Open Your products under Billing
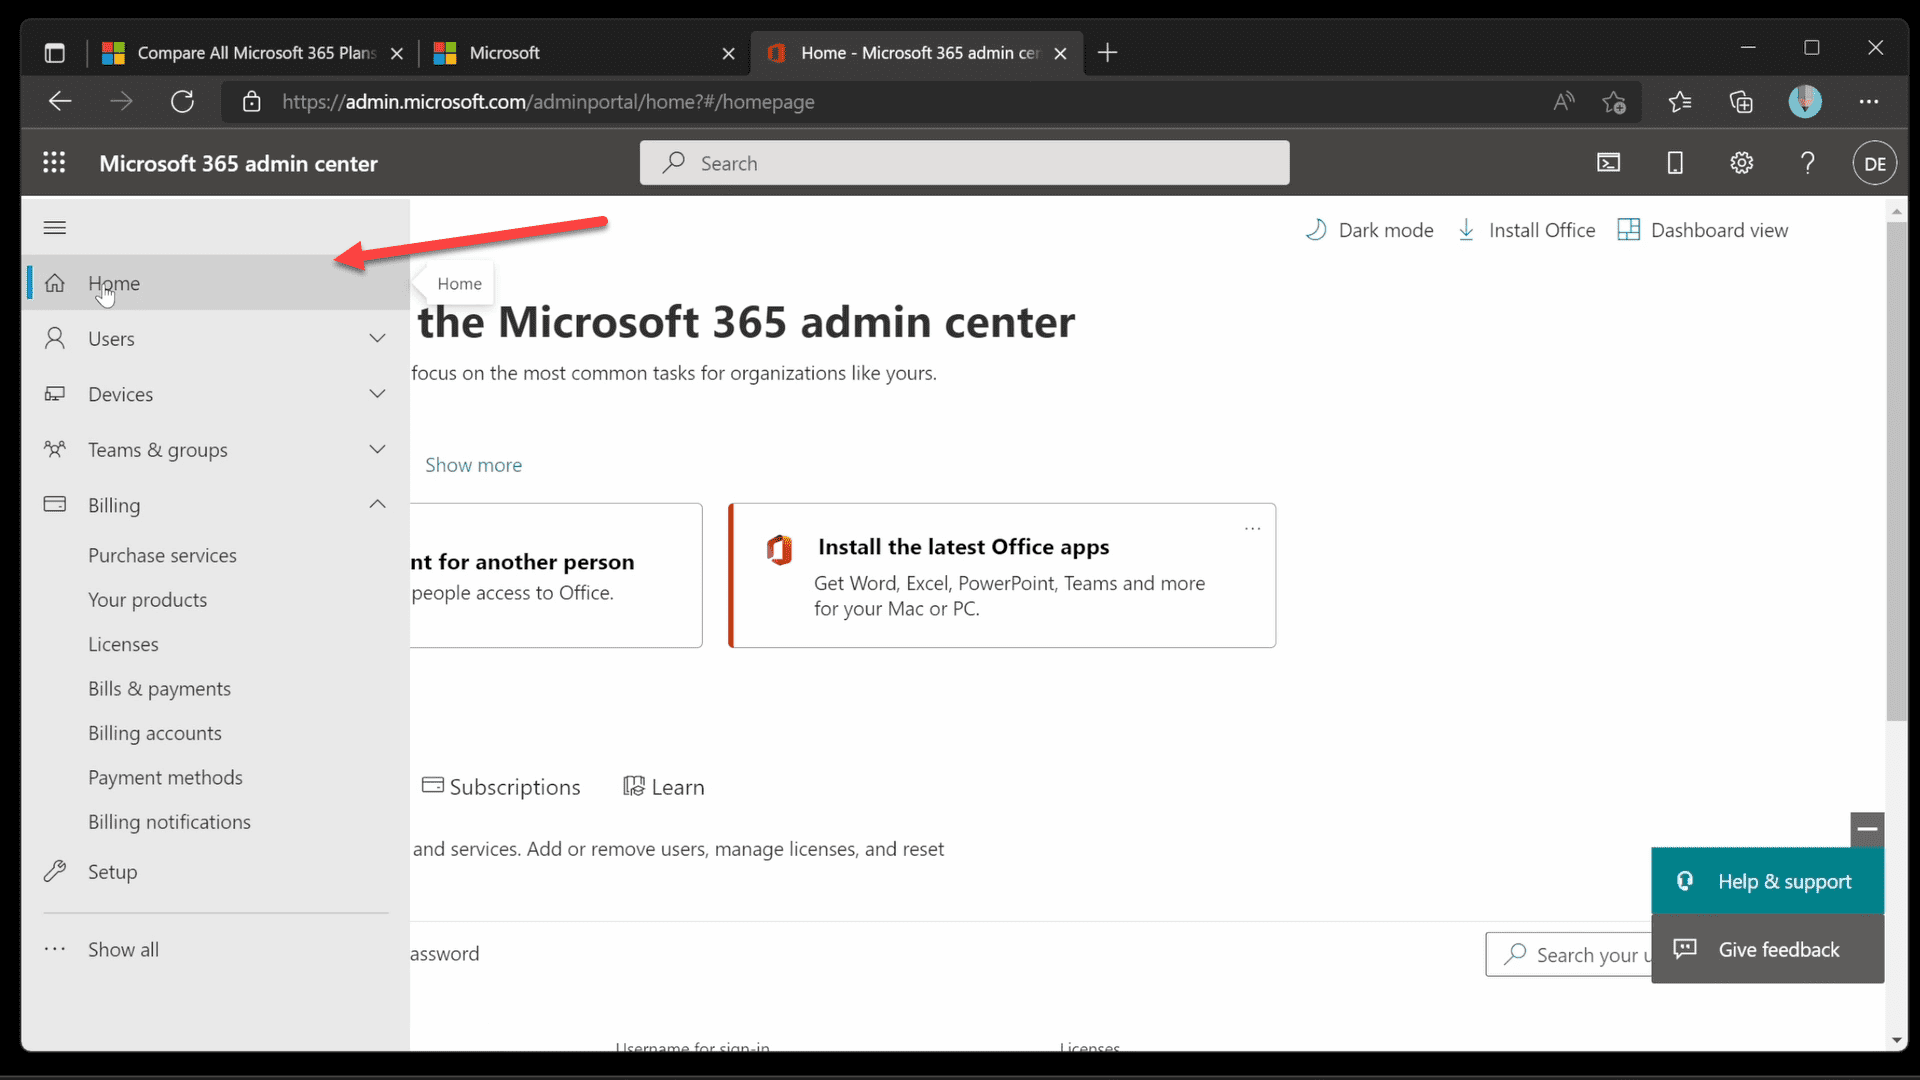The image size is (1920, 1080). pyautogui.click(x=148, y=600)
